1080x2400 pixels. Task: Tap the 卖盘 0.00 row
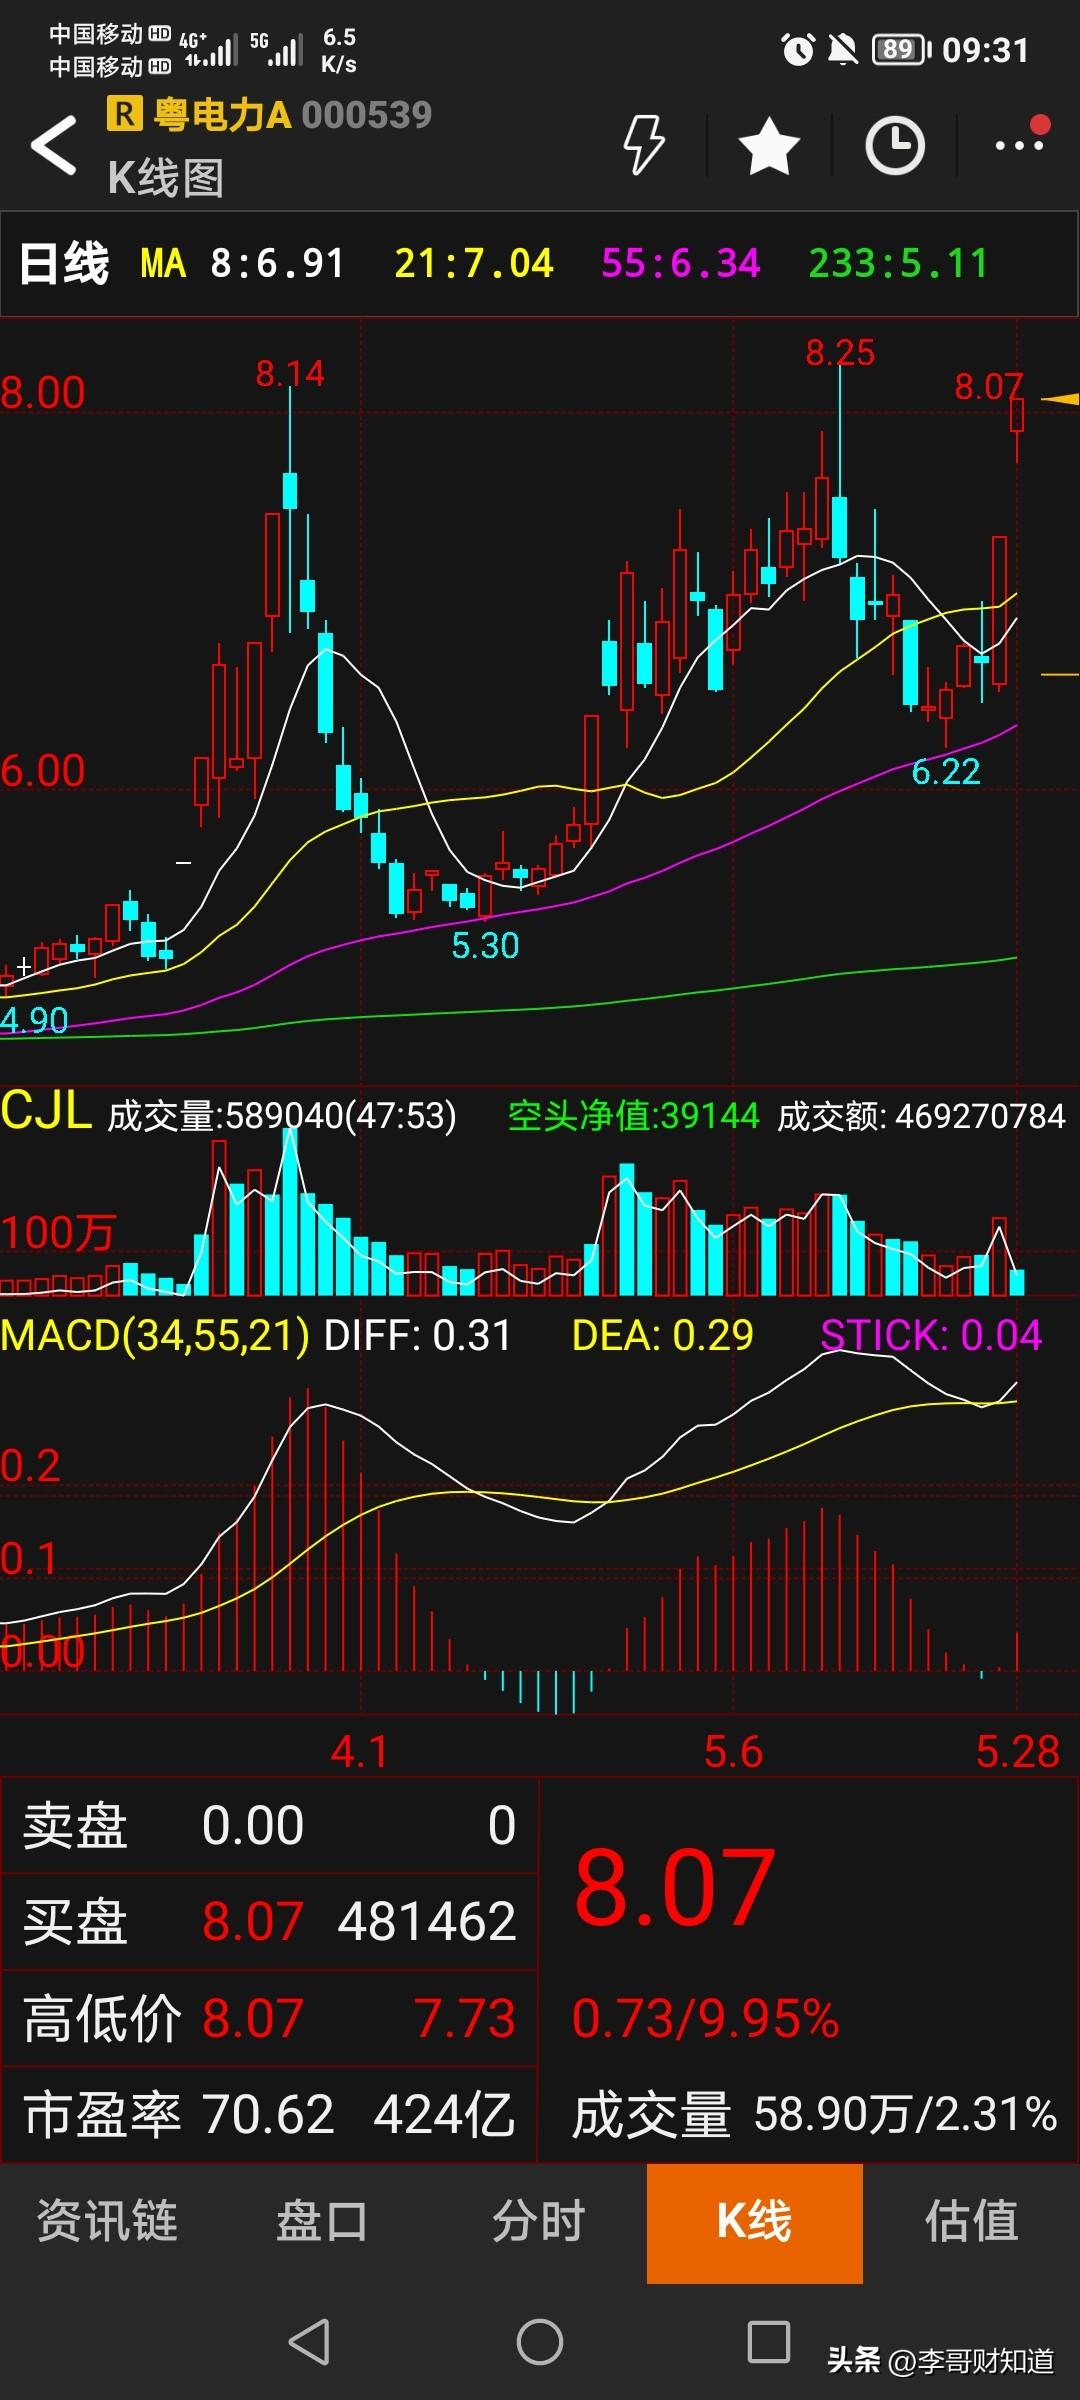[269, 1825]
